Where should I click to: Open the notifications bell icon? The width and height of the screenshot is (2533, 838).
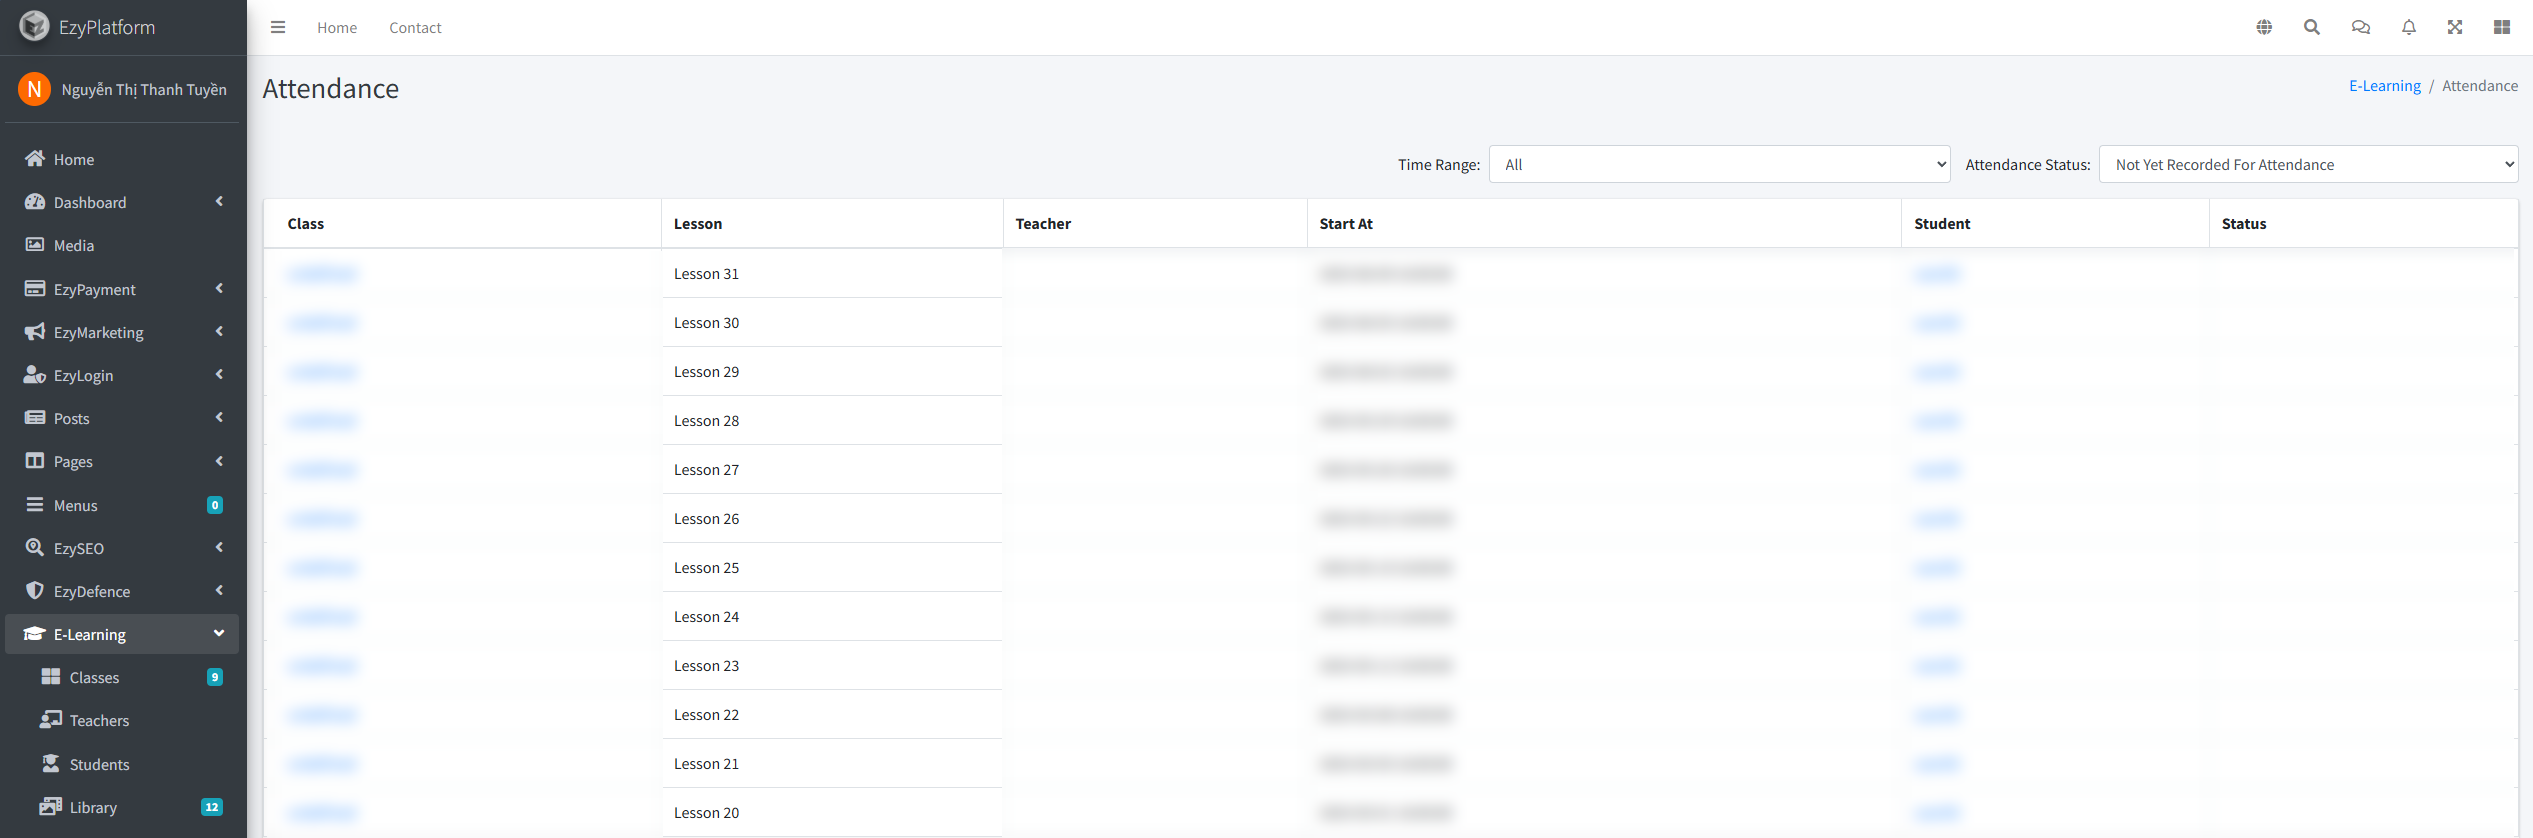[2408, 27]
